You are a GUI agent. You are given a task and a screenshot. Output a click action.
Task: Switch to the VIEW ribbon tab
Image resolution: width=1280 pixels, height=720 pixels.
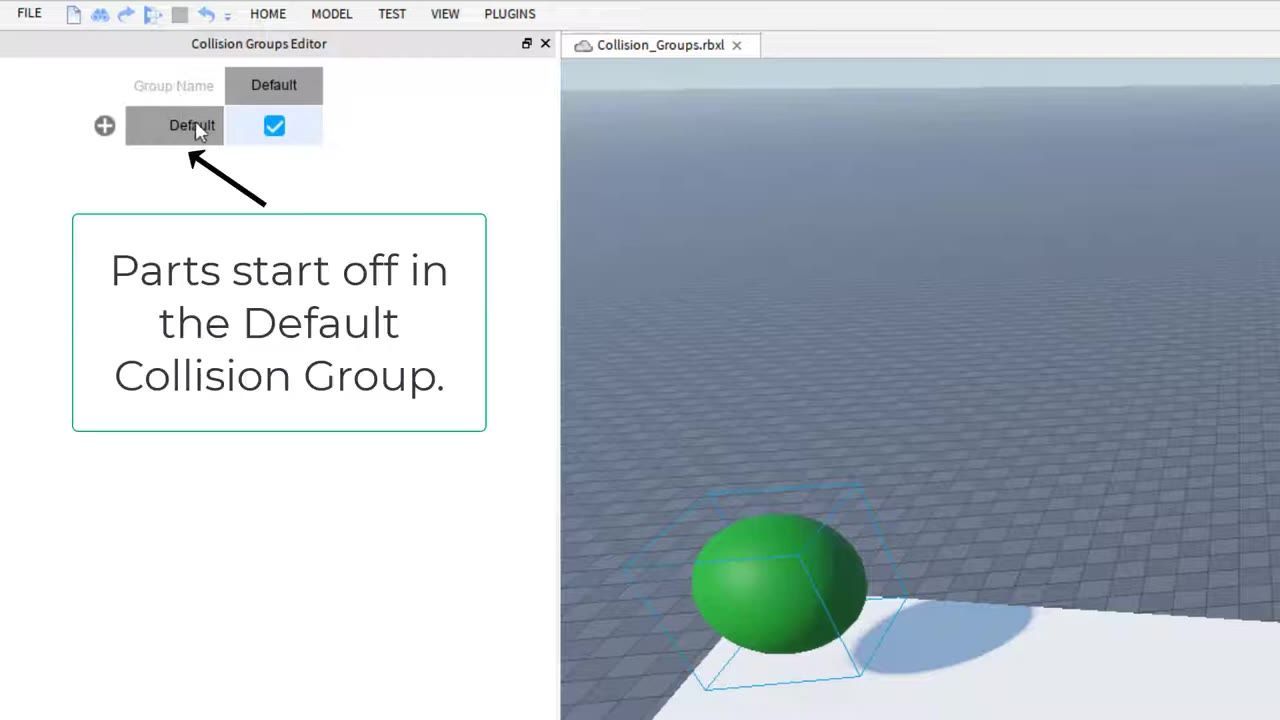[445, 14]
